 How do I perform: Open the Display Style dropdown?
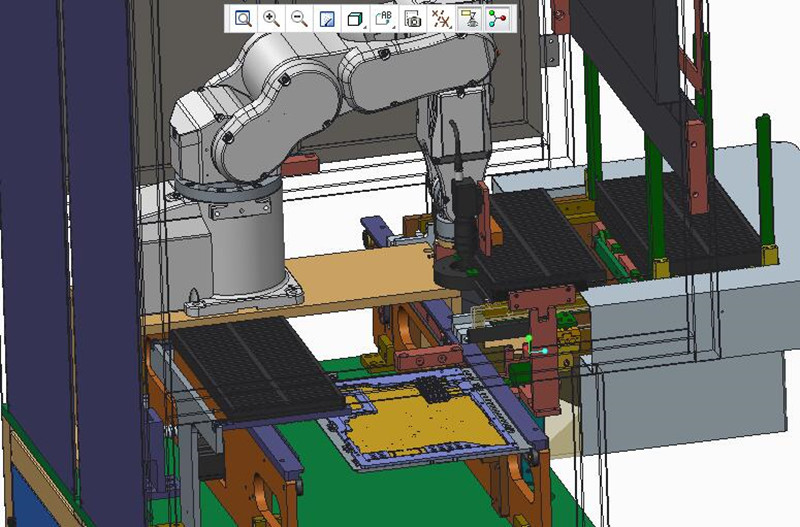click(355, 18)
